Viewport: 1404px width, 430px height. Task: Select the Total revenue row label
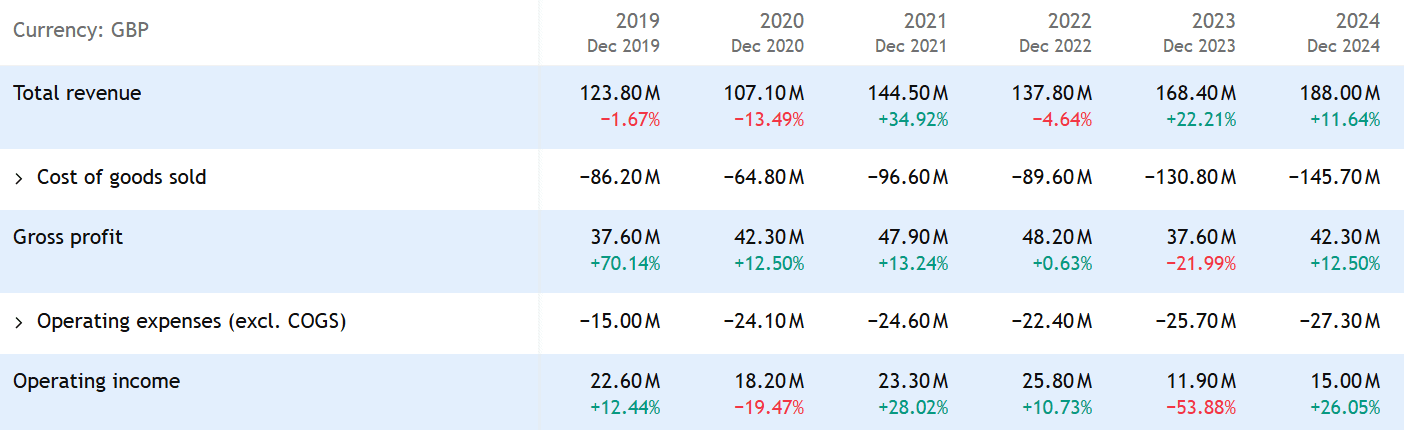pos(77,93)
